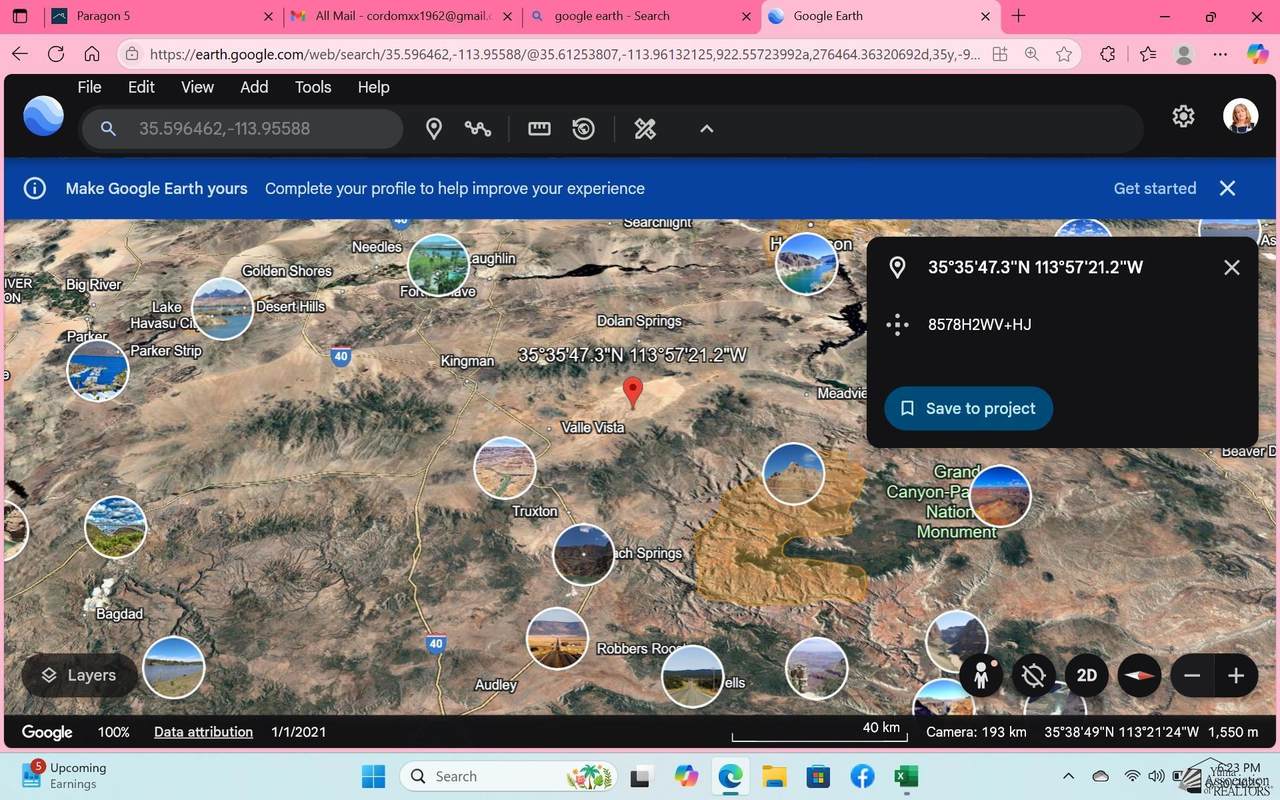Toggle the crossed-out rotation icon
The width and height of the screenshot is (1280, 800).
1034,676
